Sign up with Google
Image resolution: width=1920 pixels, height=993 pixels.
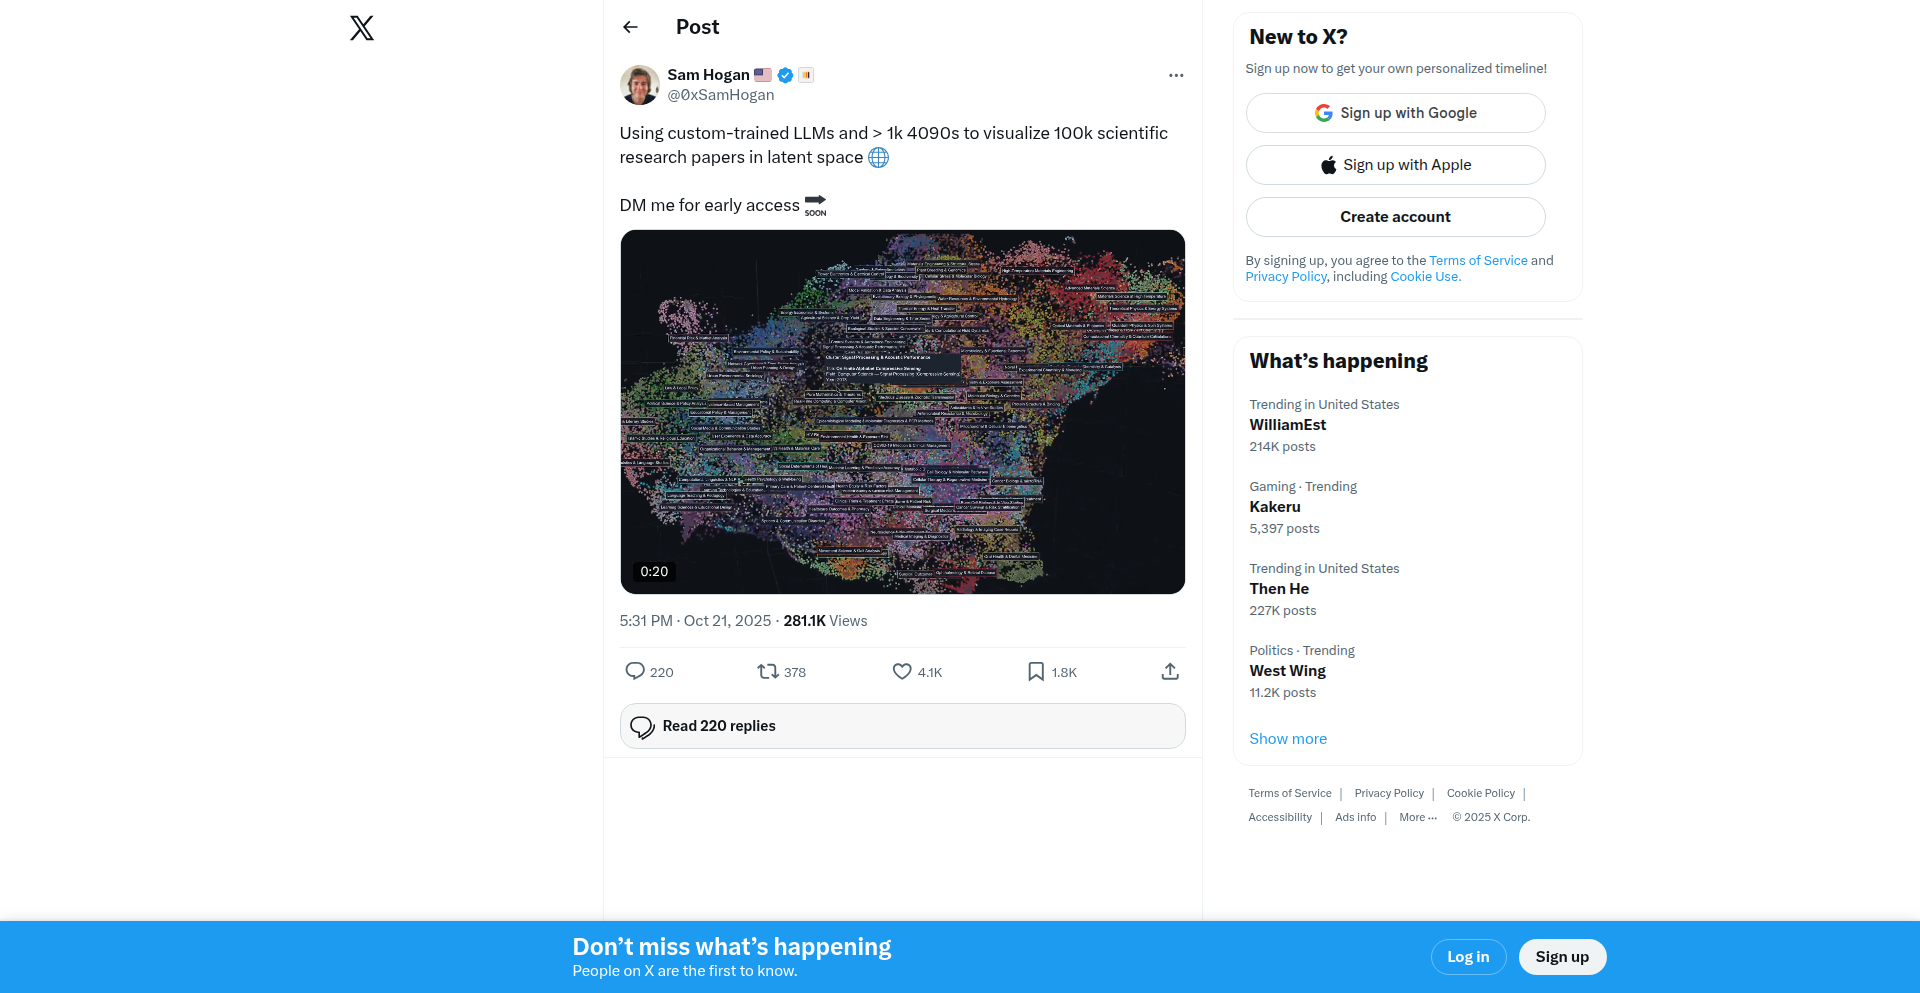coord(1395,113)
